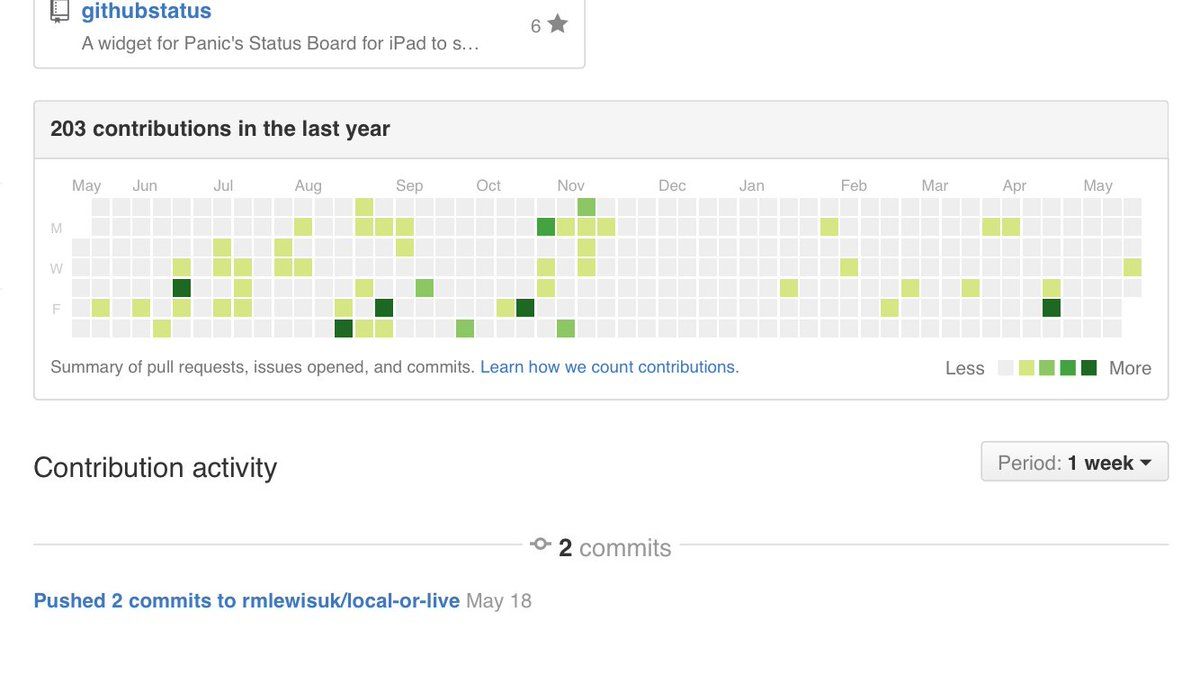Click the darkest green legend swatch next to More

tap(1089, 368)
